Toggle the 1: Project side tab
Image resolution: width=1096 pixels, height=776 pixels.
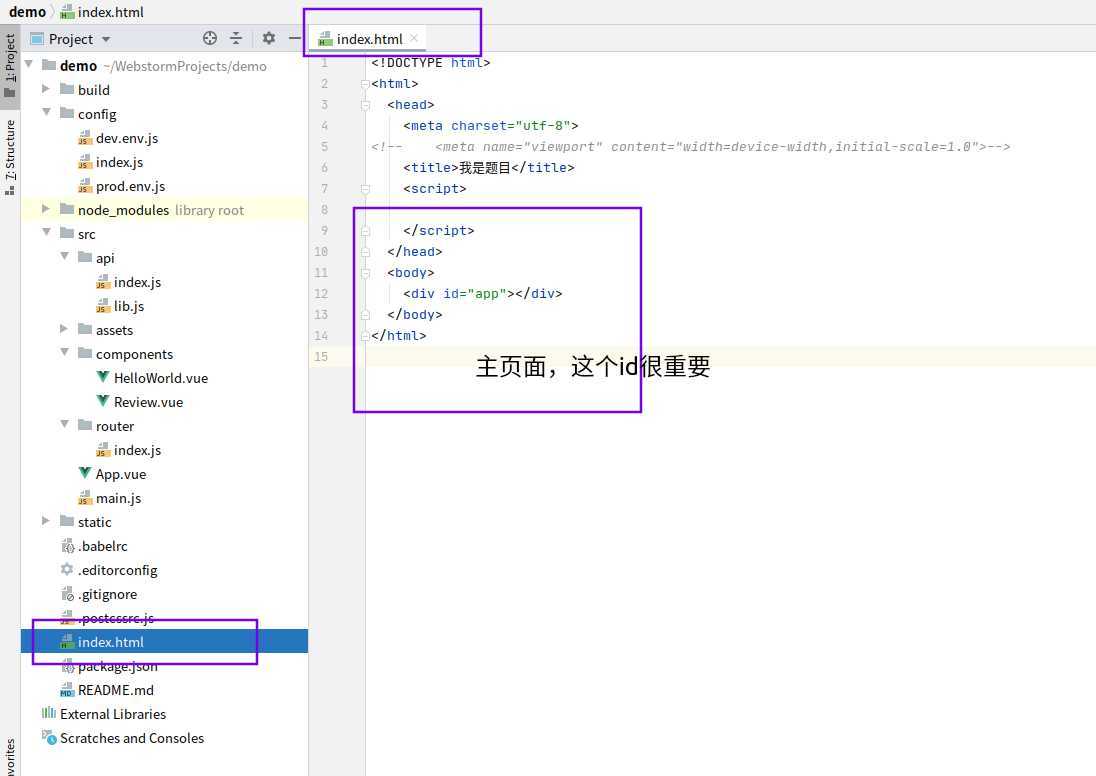pos(10,67)
